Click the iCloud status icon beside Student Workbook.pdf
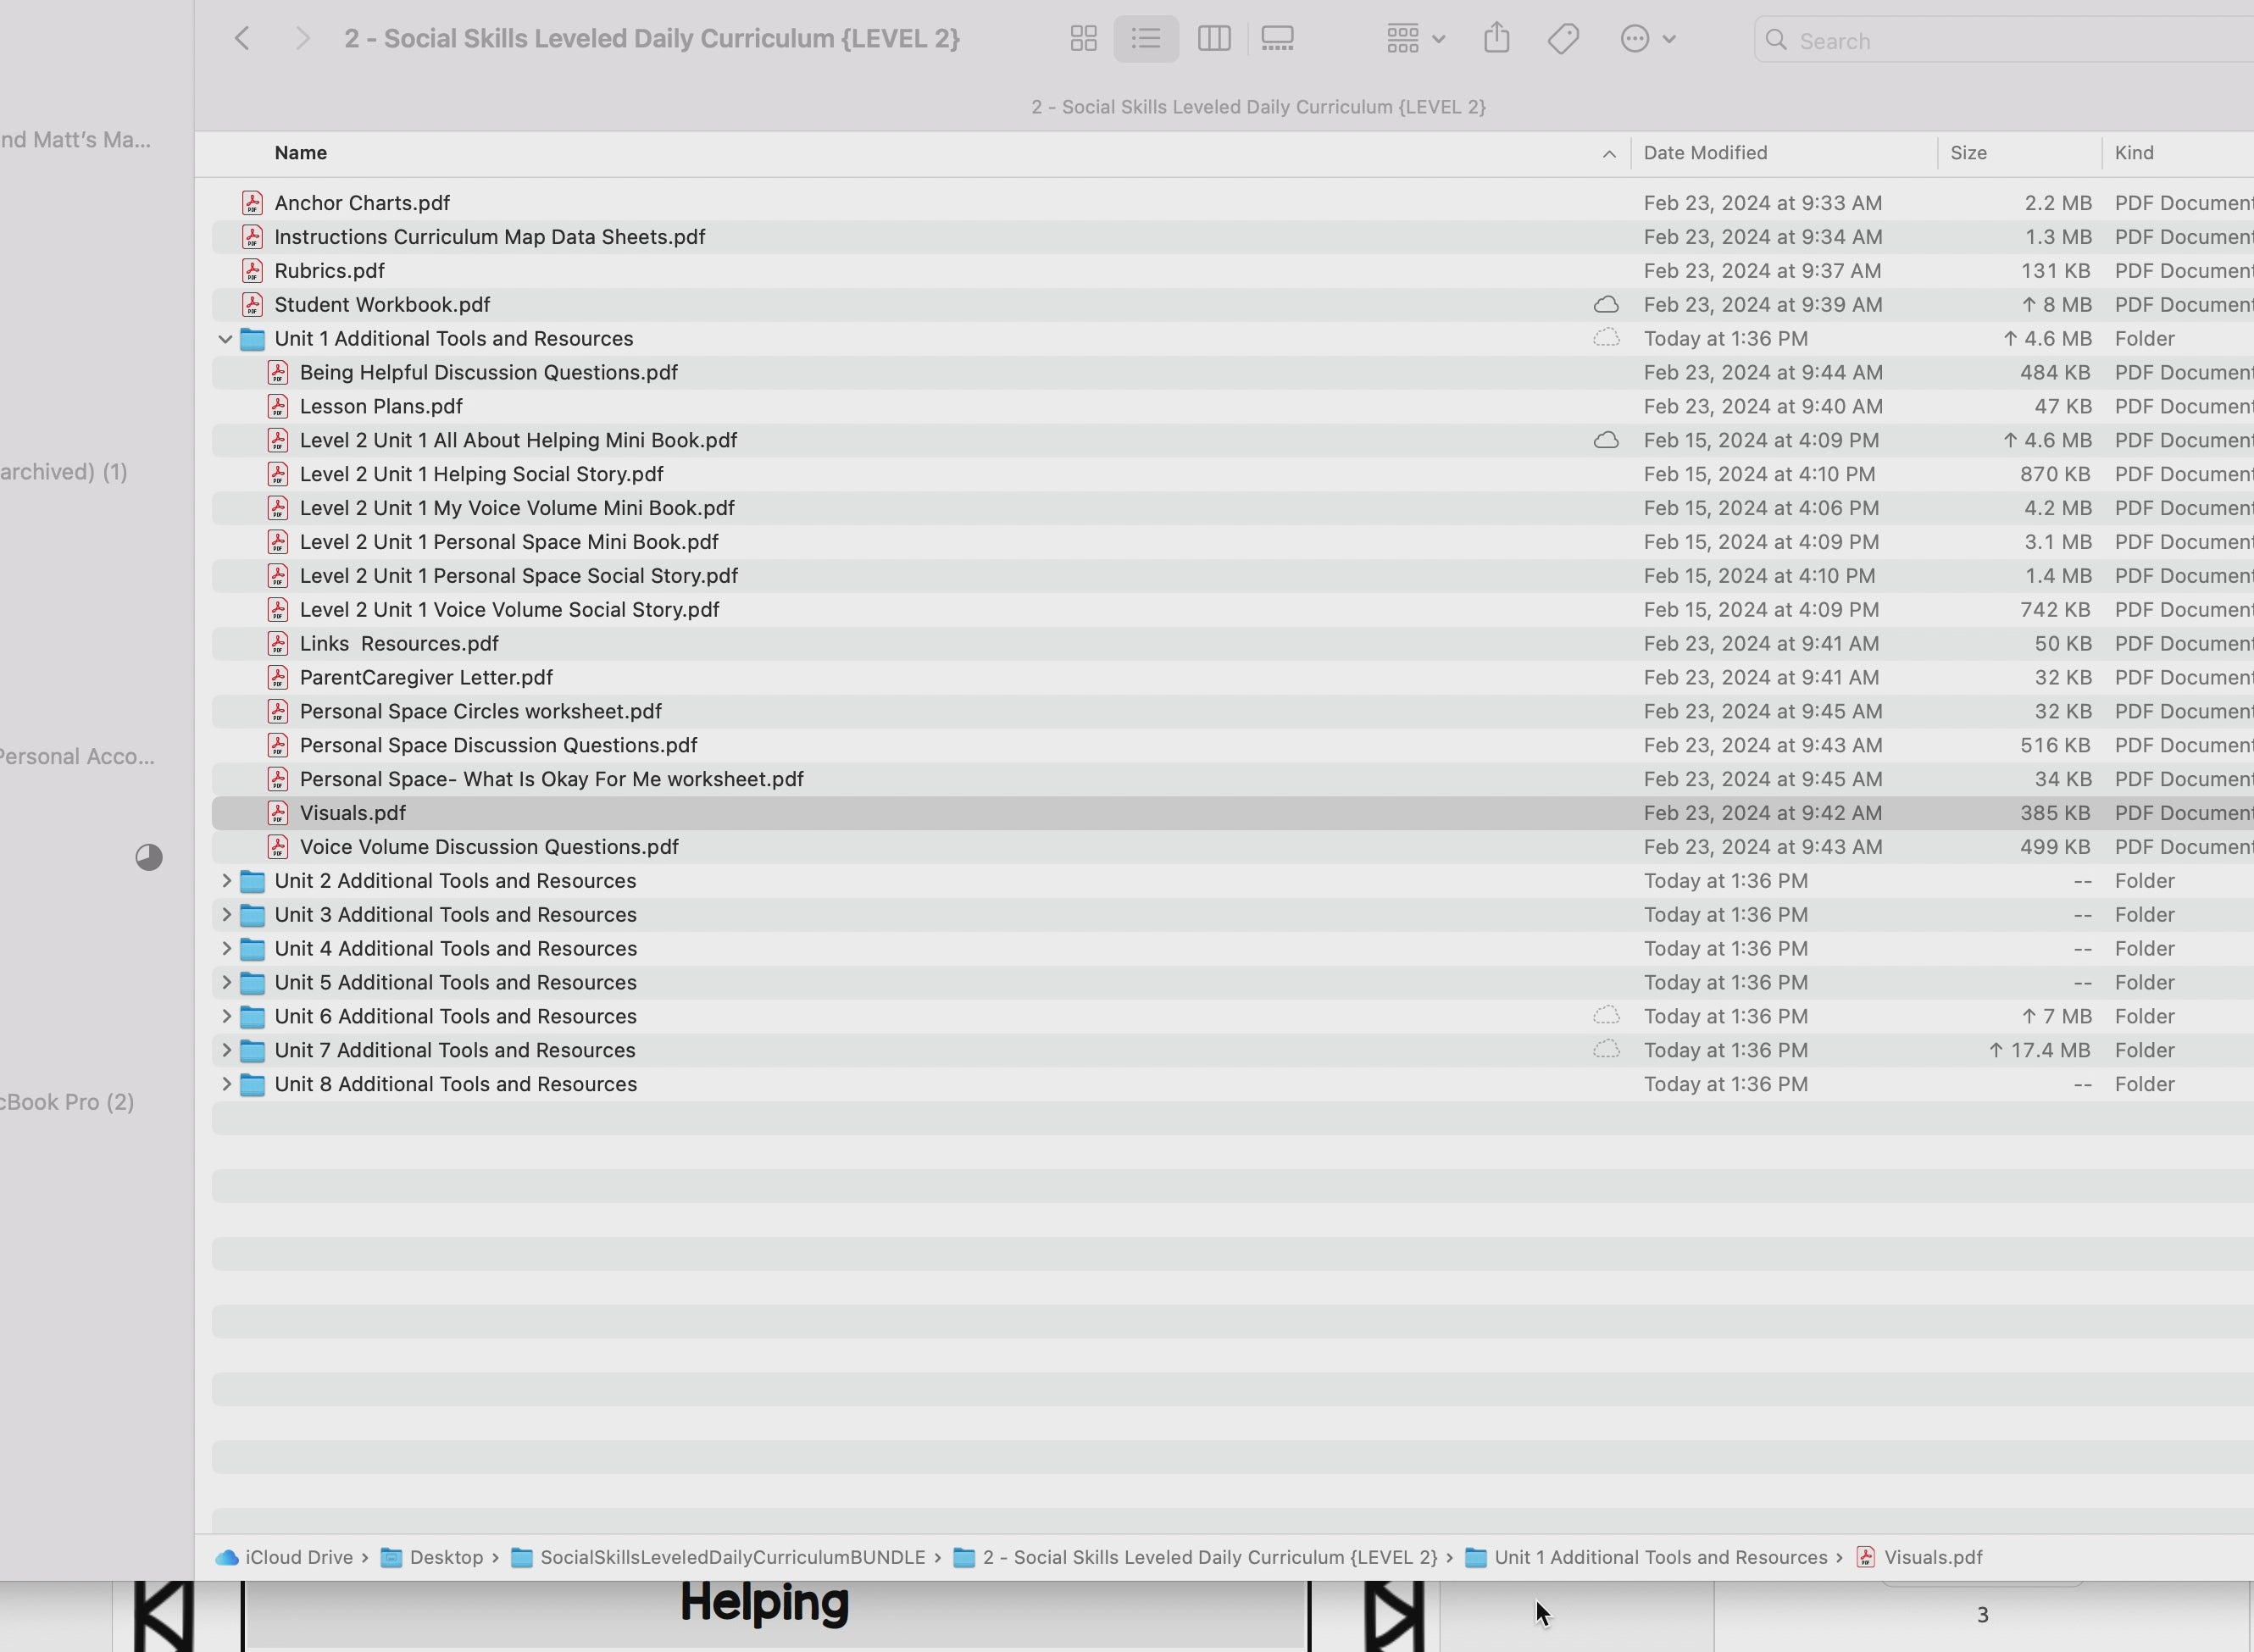2254x1652 pixels. point(1605,305)
